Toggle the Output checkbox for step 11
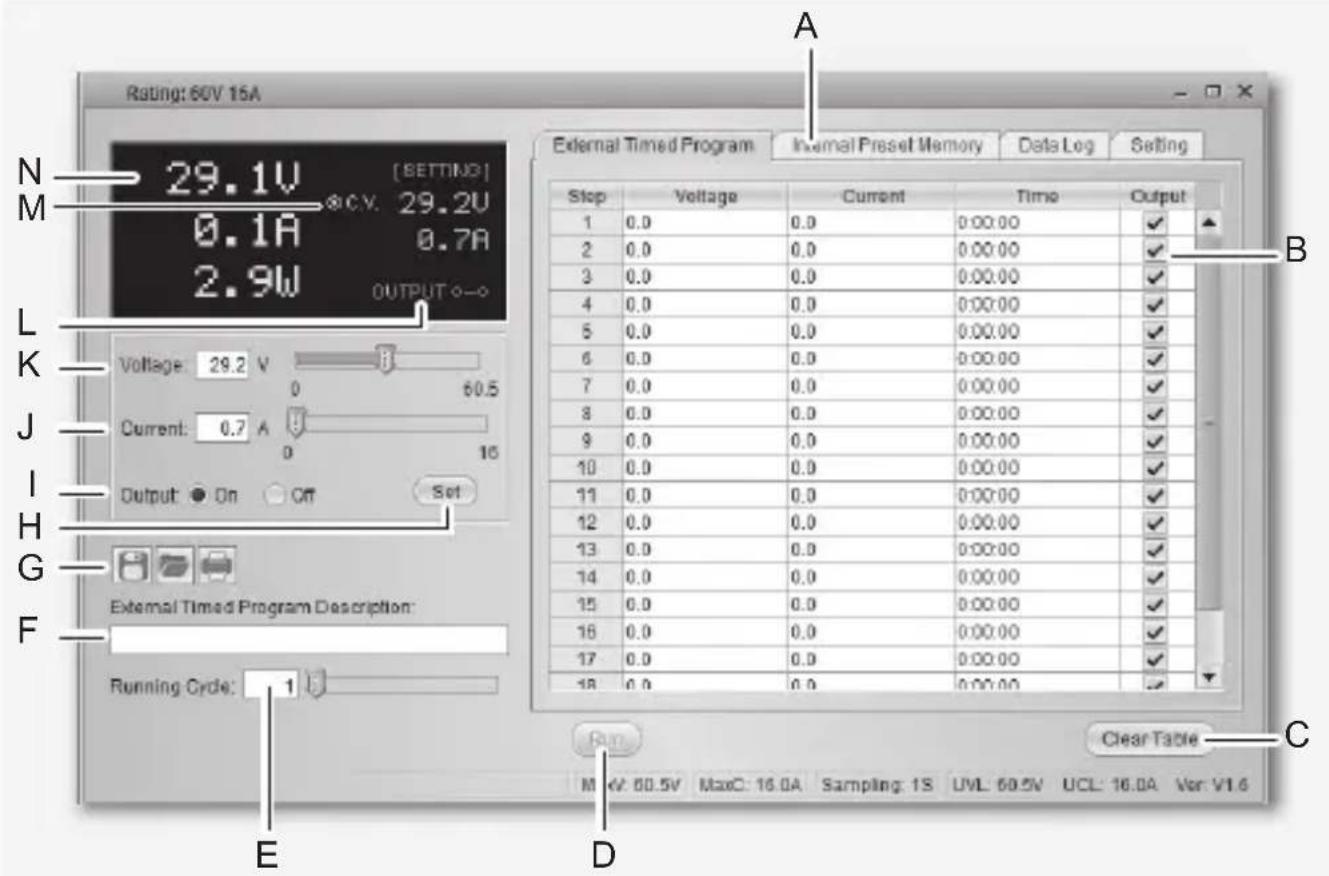1329x876 pixels. coord(1155,494)
